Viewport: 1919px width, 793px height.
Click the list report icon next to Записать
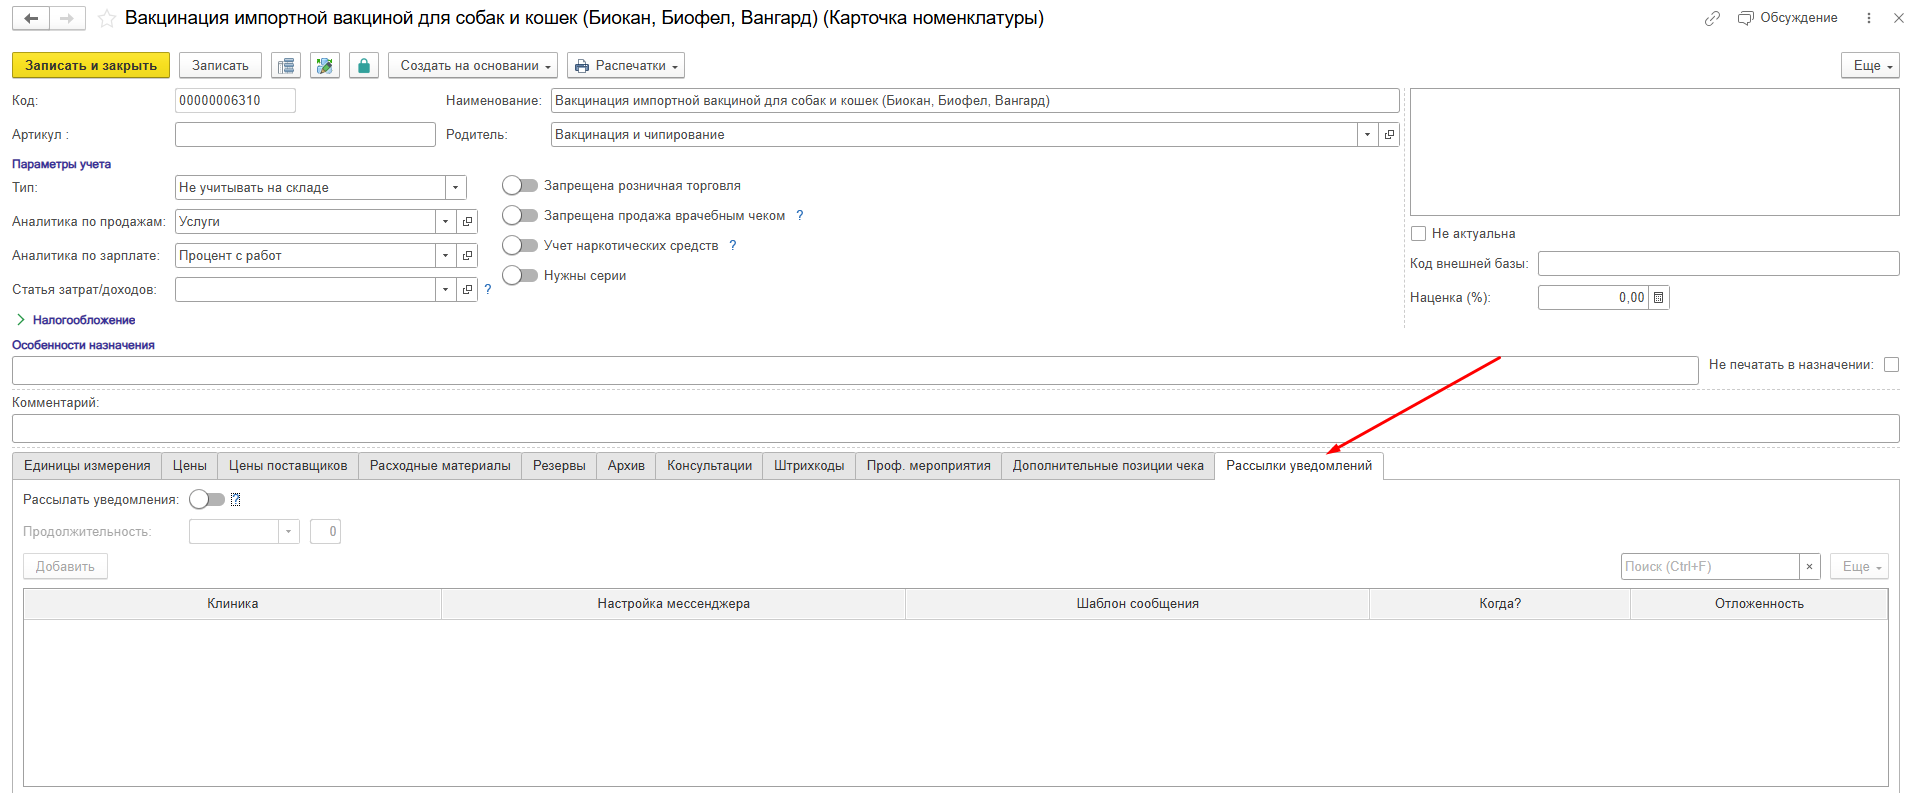286,66
